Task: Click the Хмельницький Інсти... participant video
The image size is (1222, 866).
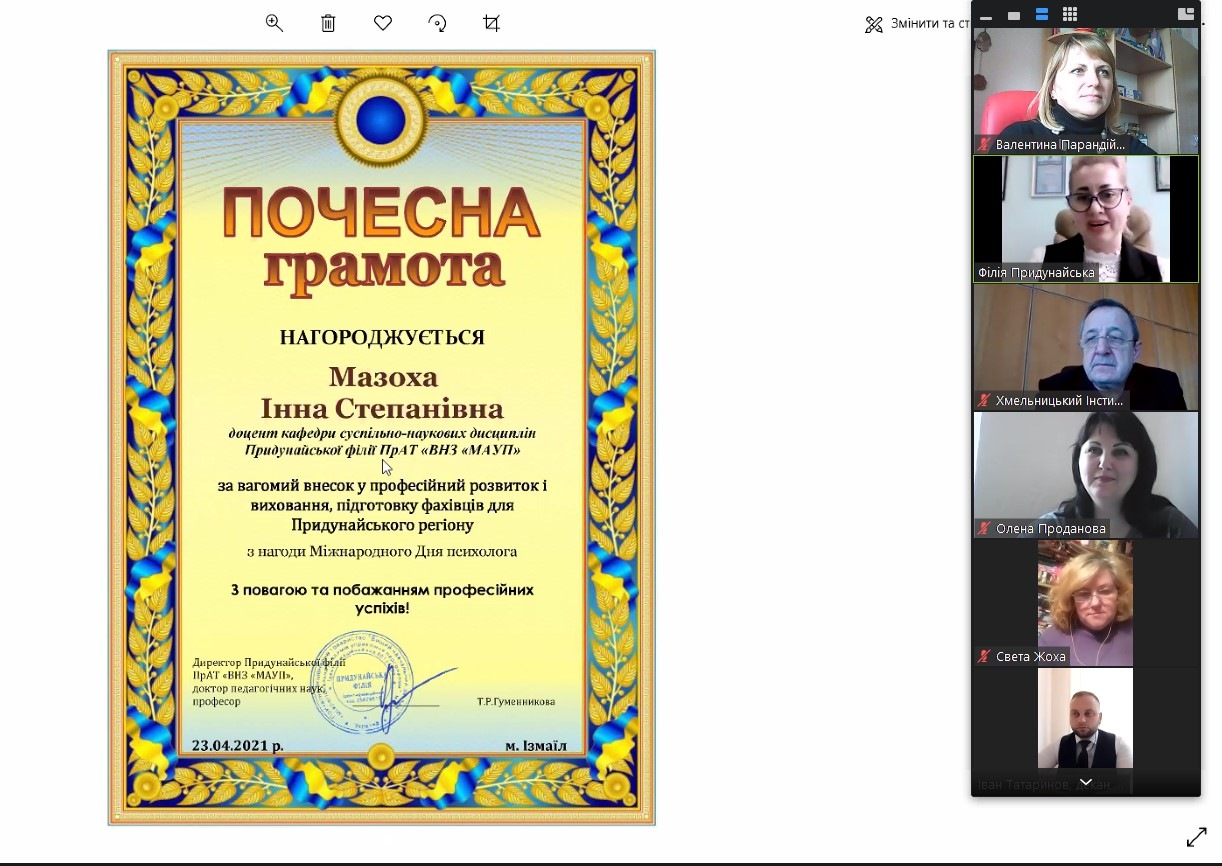Action: [1085, 346]
